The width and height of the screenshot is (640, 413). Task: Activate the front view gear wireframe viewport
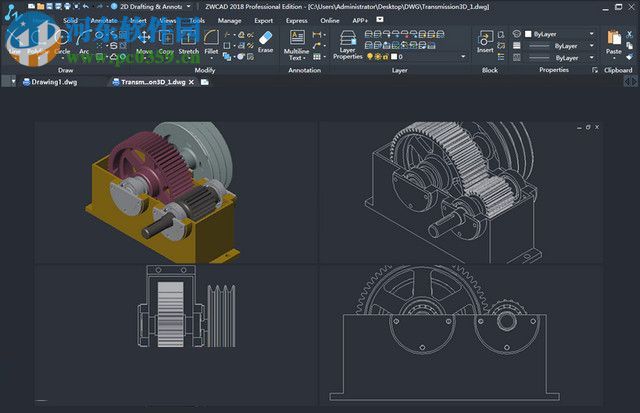[461, 335]
